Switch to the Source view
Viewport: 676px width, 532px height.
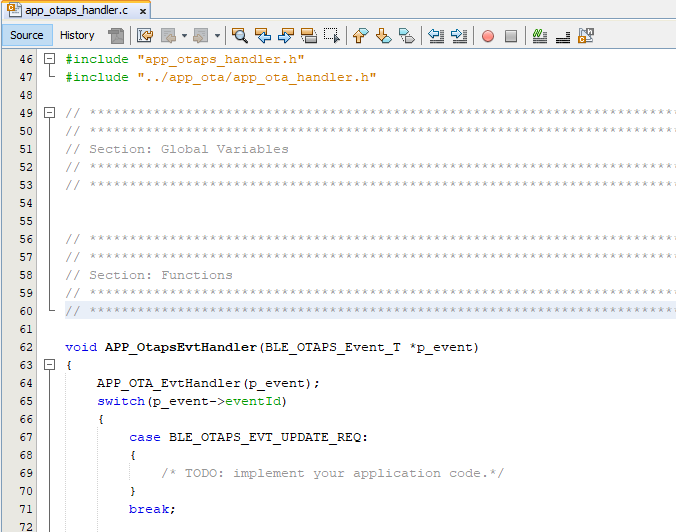point(27,35)
